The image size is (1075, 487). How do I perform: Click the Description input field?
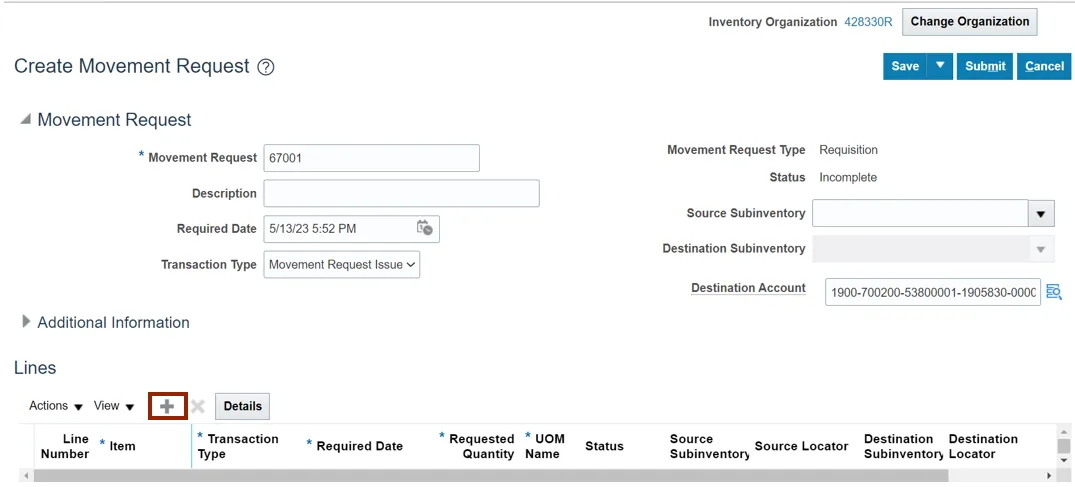tap(401, 193)
